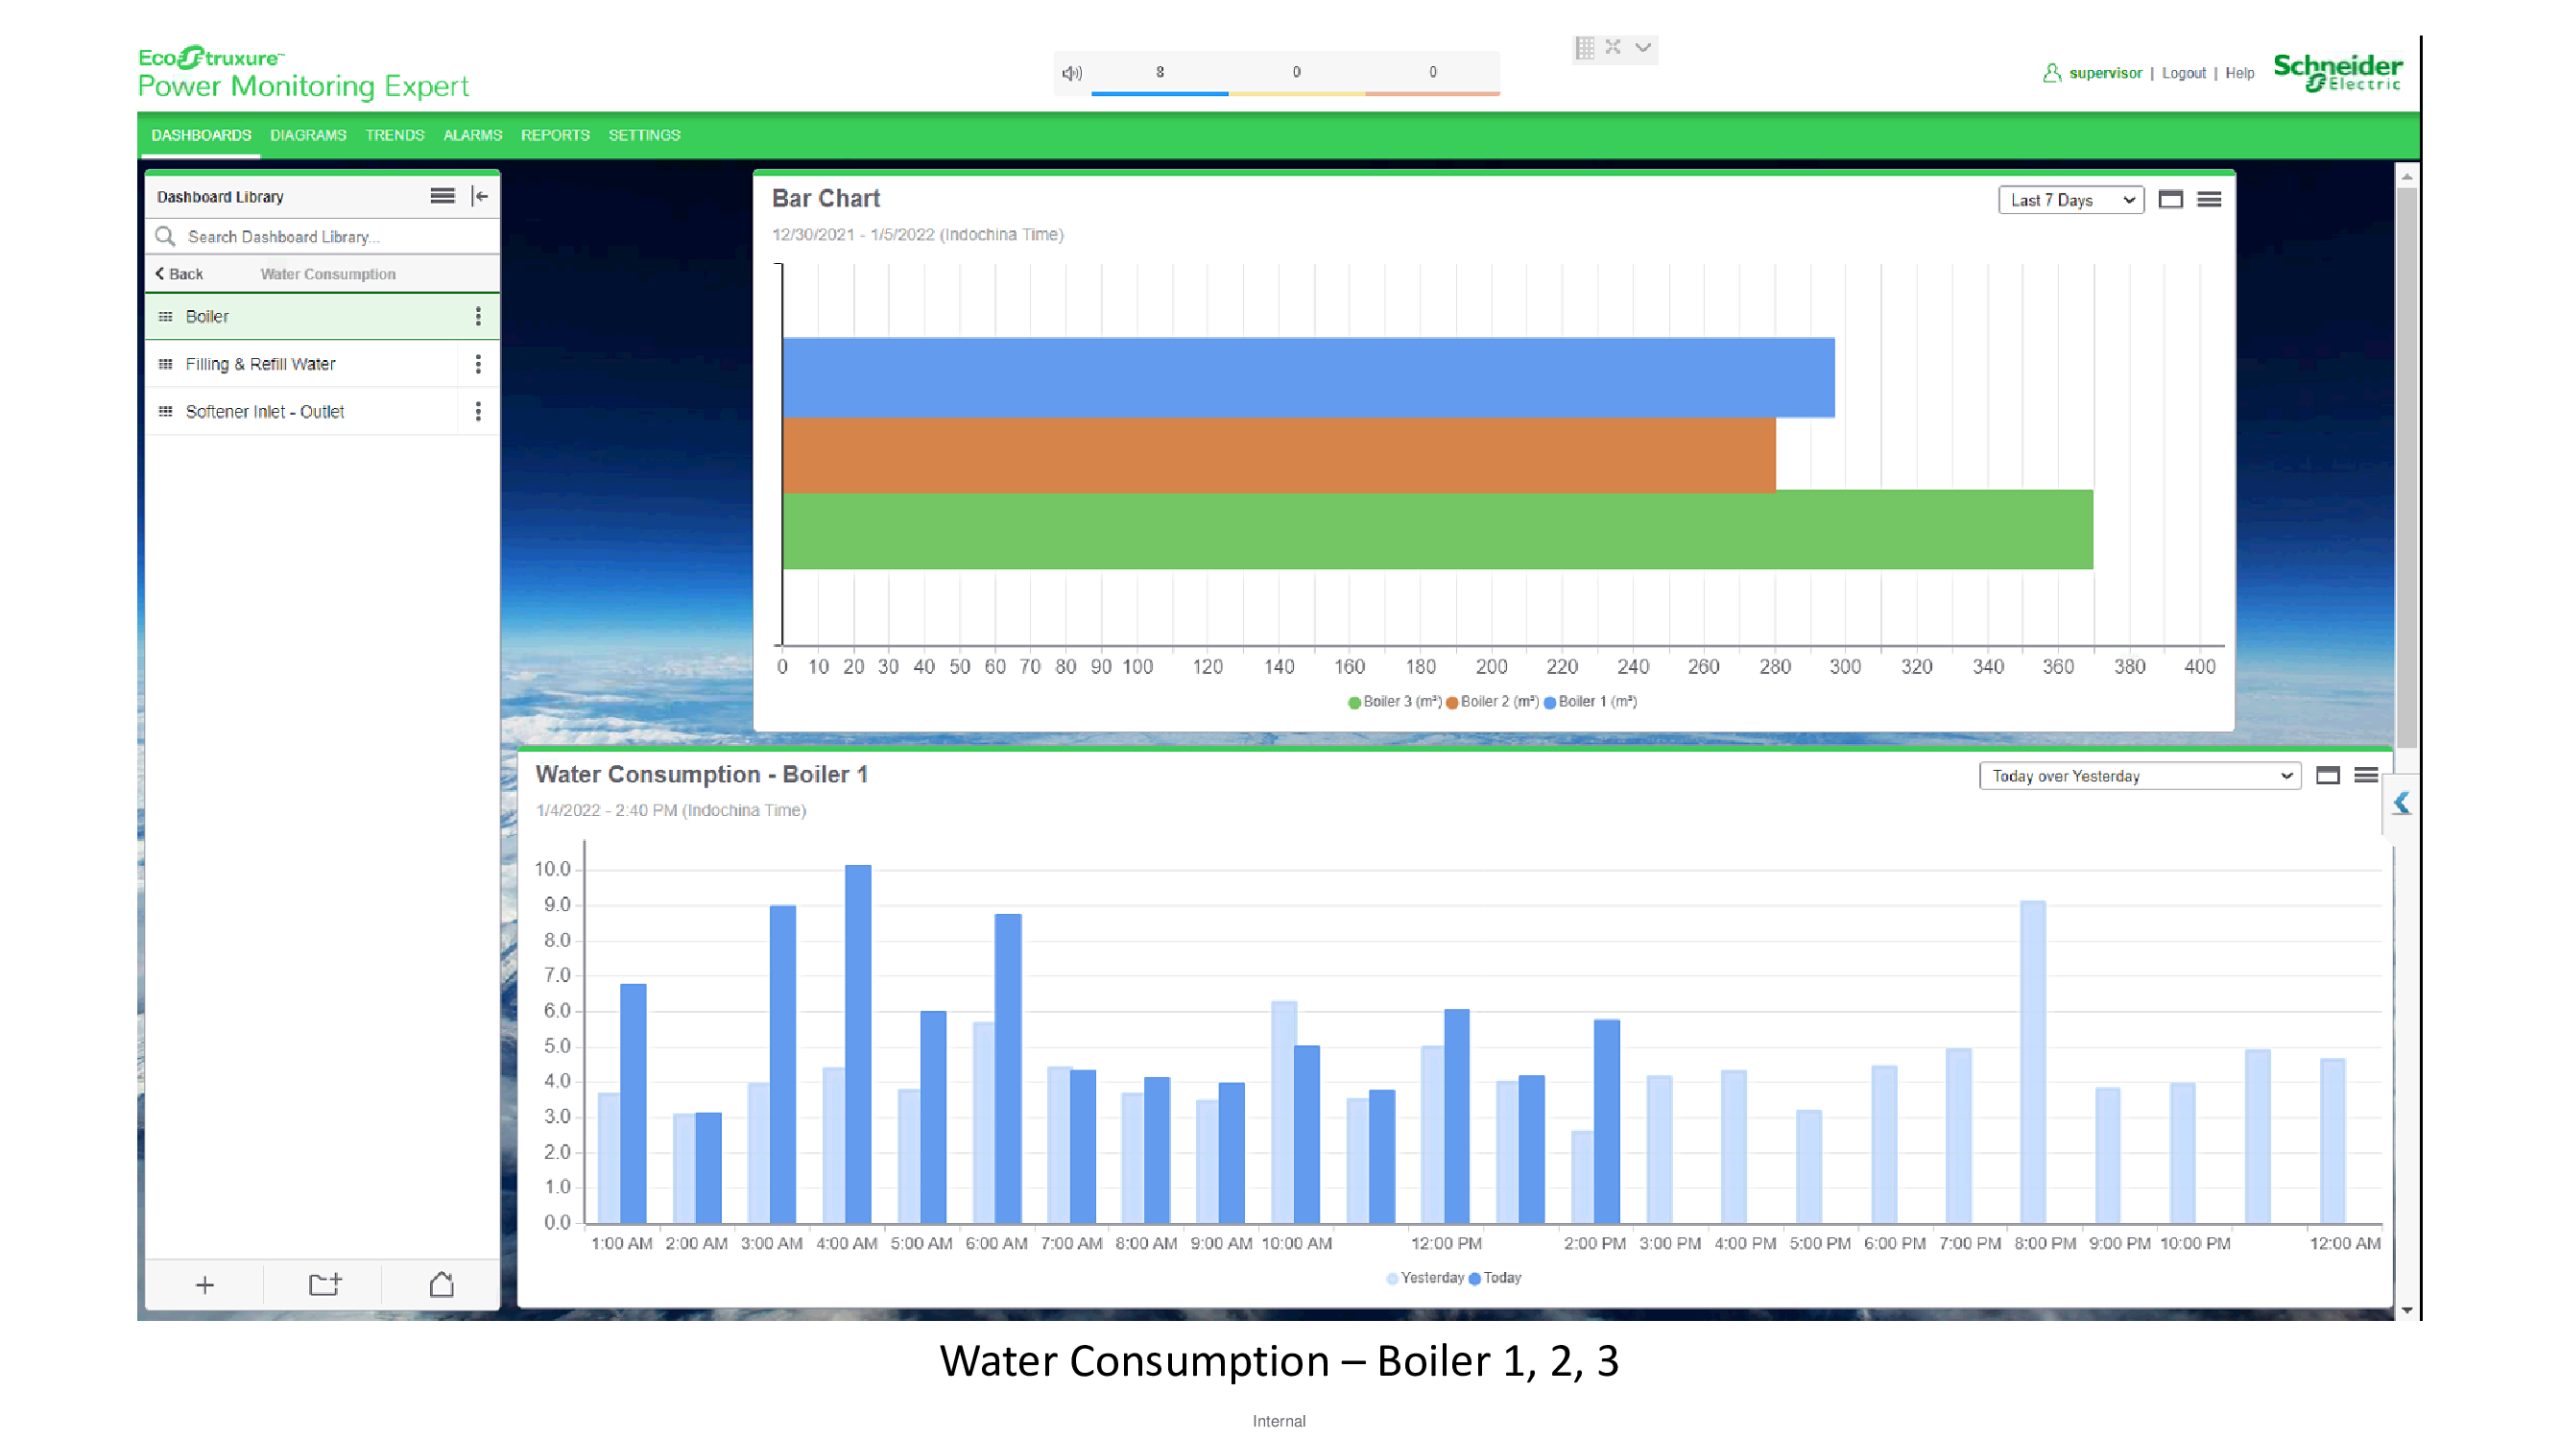This screenshot has height=1440, width=2560.
Task: Open the Last 7 Days dropdown
Action: tap(2071, 200)
